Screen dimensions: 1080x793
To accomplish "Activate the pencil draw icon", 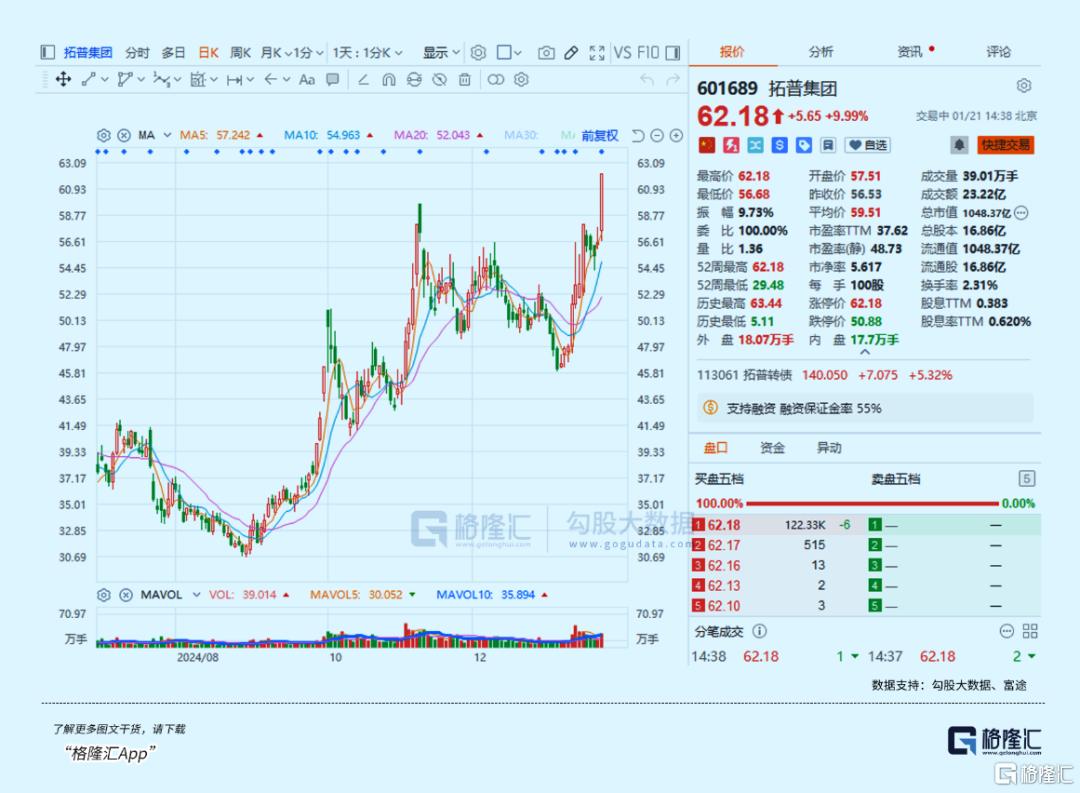I will 571,52.
